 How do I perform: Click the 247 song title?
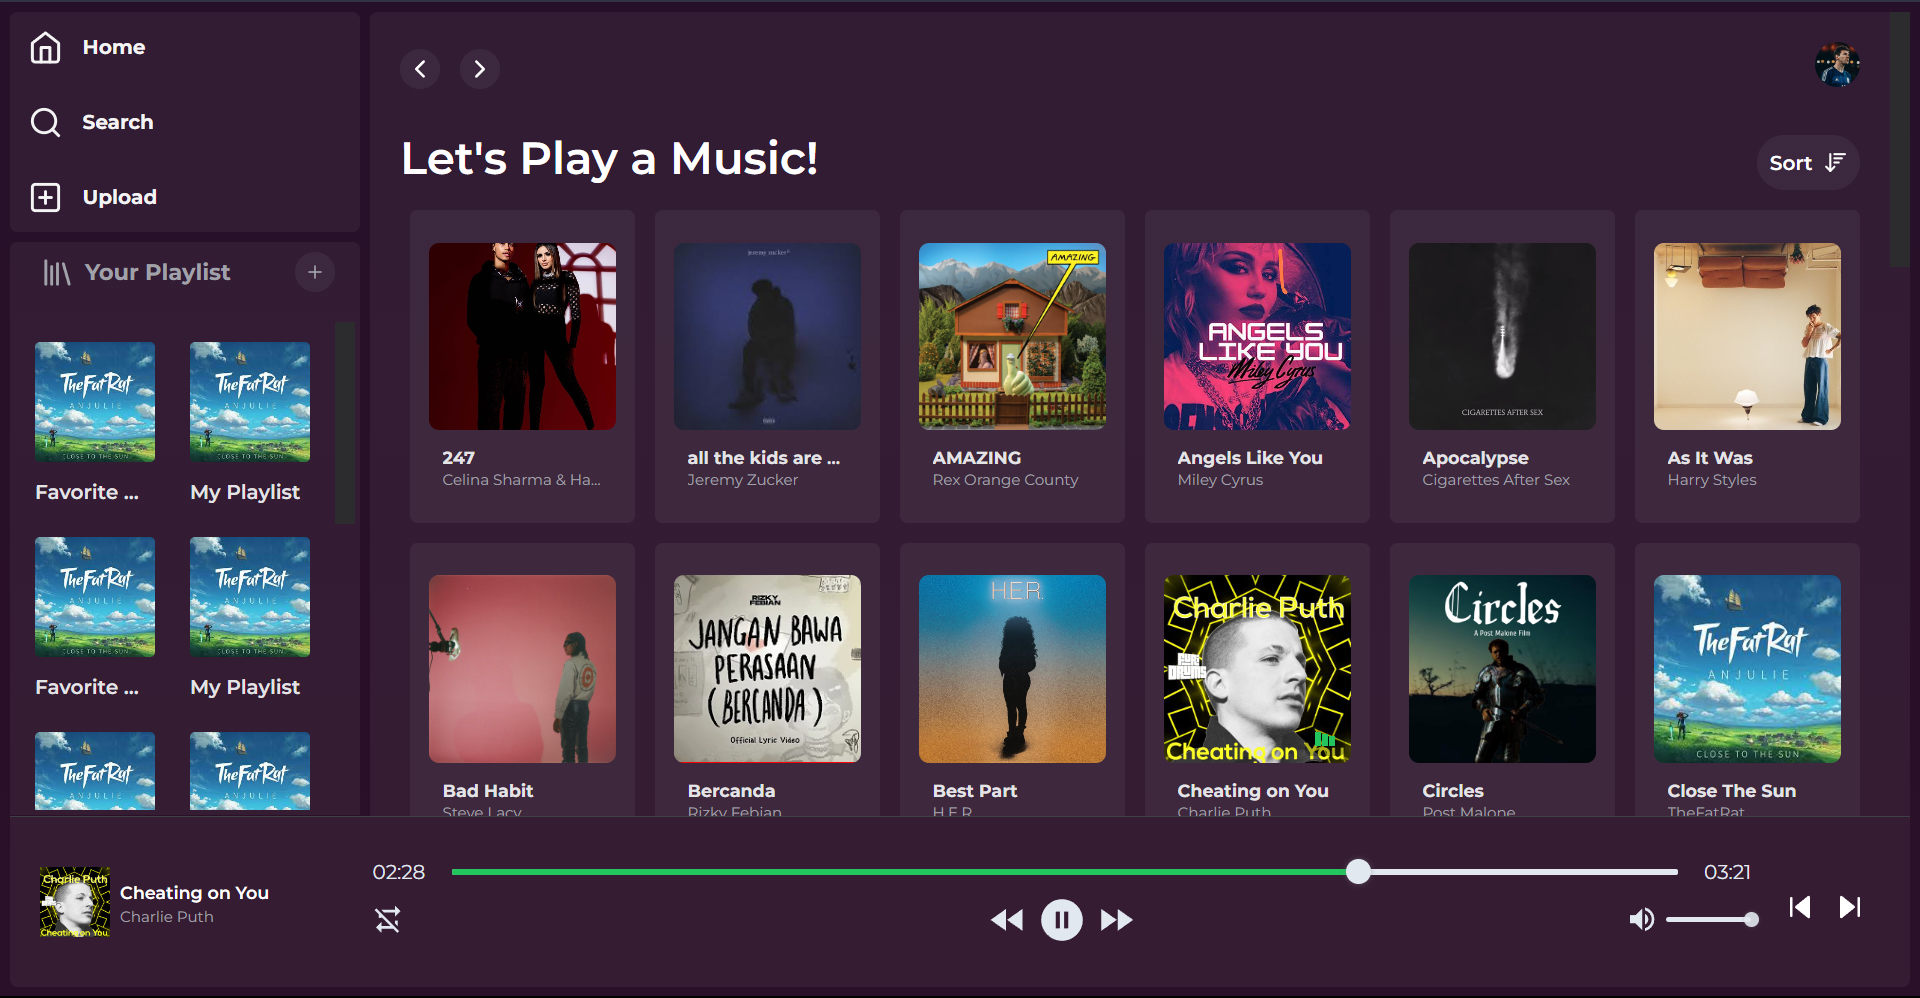coord(458,457)
